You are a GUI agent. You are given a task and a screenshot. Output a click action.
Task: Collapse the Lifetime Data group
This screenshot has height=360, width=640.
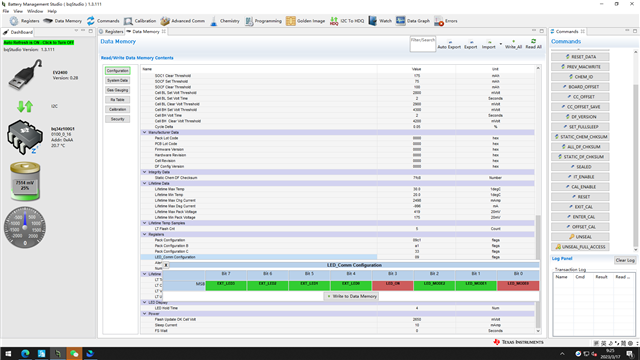pos(144,183)
